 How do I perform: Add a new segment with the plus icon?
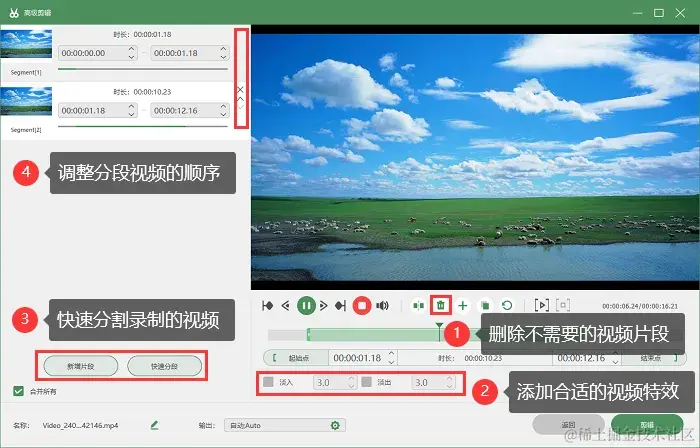pyautogui.click(x=463, y=306)
